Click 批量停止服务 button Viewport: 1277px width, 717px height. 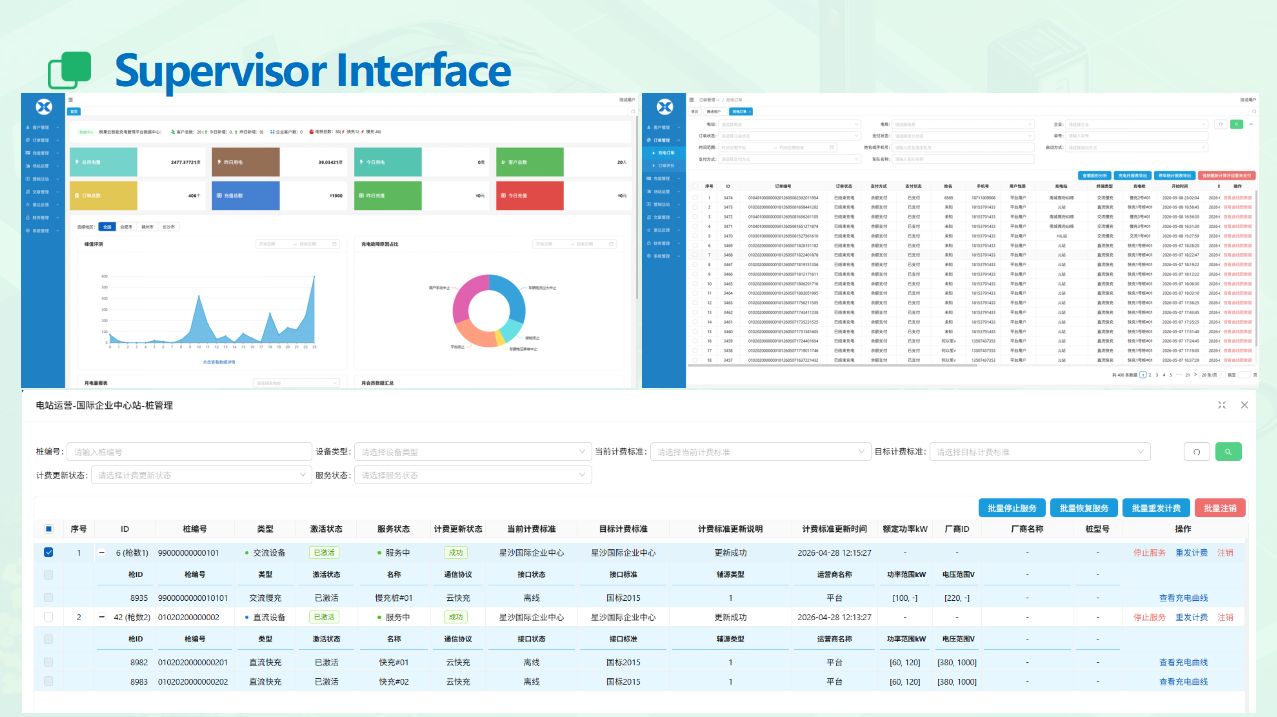pos(1013,507)
